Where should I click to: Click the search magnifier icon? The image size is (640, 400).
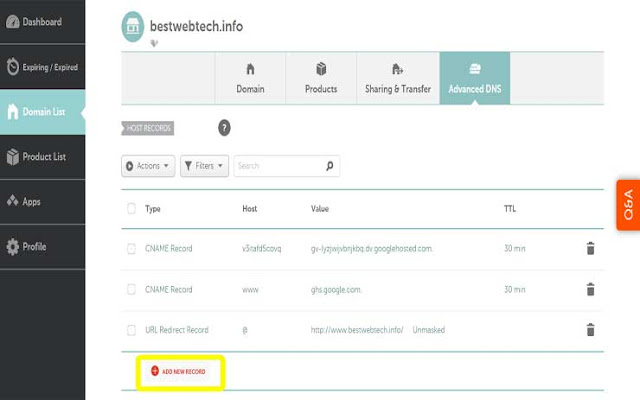tap(330, 166)
